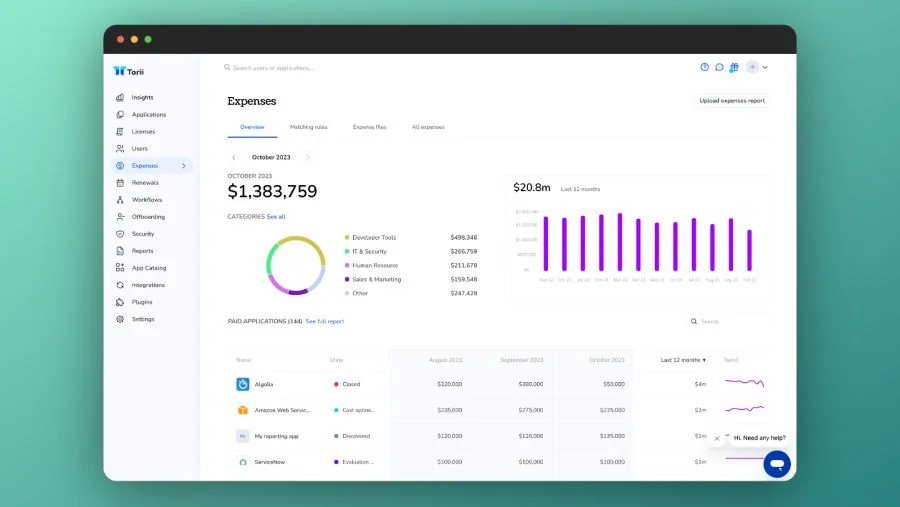Click the See all categories link
Image resolution: width=900 pixels, height=507 pixels.
[276, 216]
